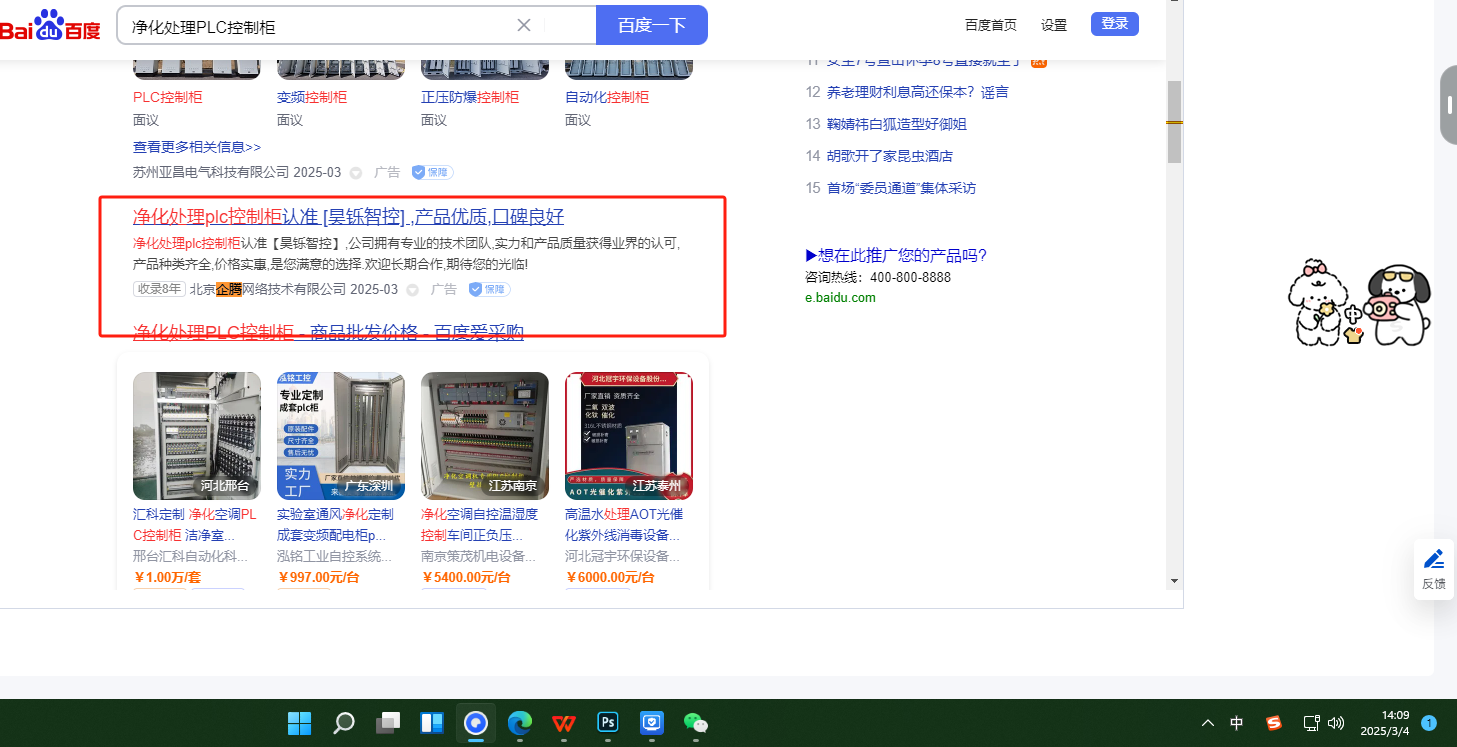Click the 保障 badge on the 苏州亚昌 ad

coord(432,172)
